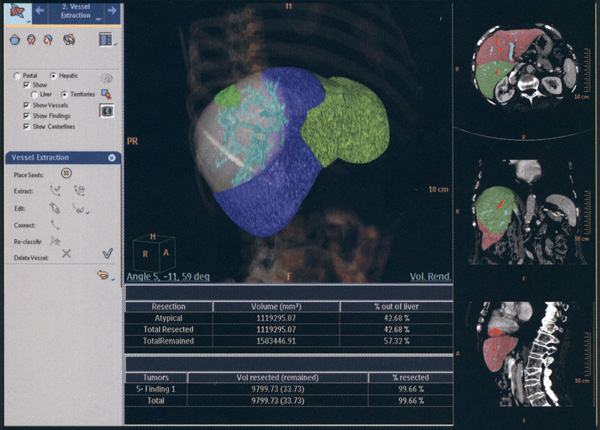Image resolution: width=600 pixels, height=430 pixels.
Task: Click the 'Tumors' column header
Action: [156, 378]
